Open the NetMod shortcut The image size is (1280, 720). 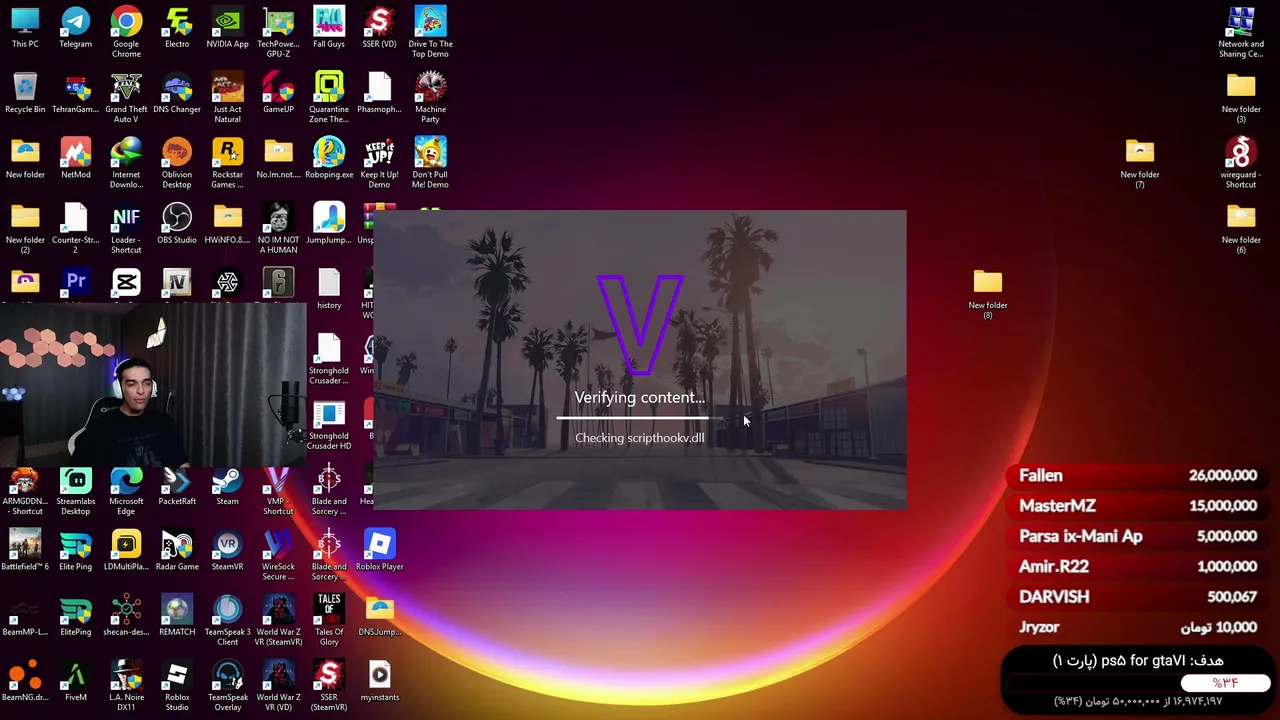pyautogui.click(x=76, y=158)
